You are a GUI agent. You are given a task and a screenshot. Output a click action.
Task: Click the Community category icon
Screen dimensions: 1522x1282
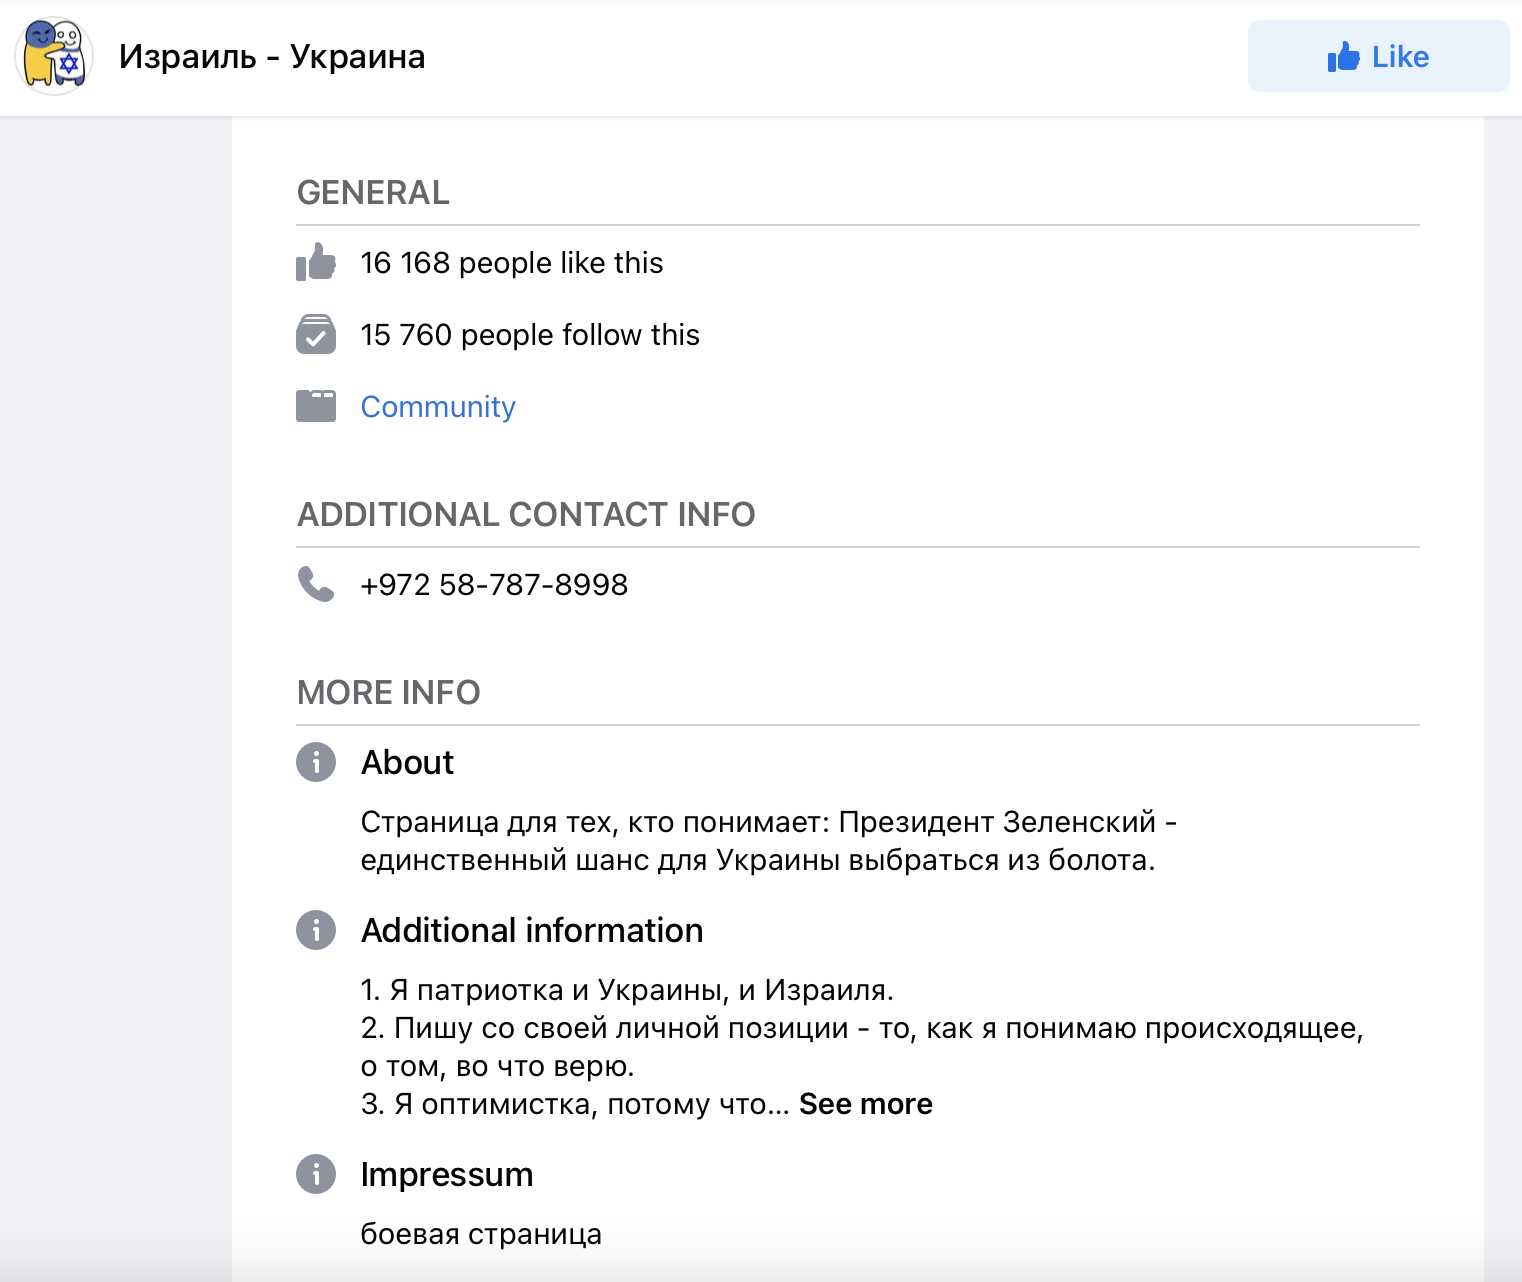(316, 406)
